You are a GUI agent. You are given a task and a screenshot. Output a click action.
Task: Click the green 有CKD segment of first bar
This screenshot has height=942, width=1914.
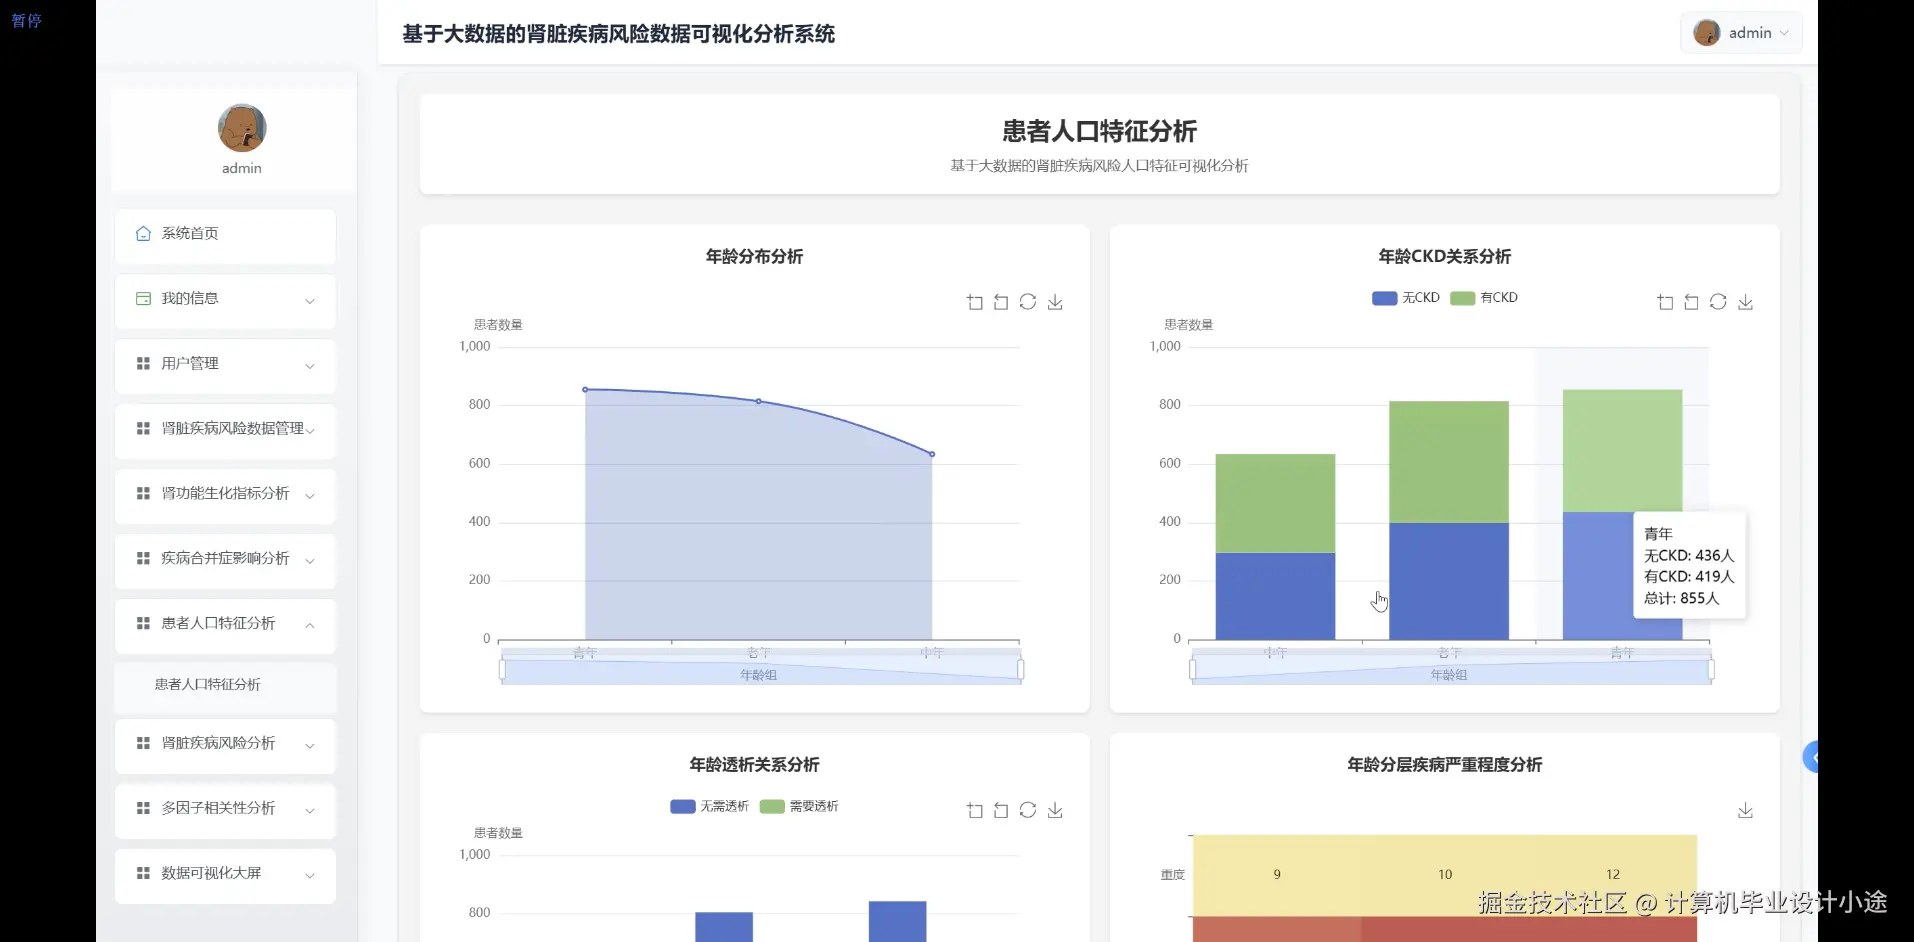click(x=1275, y=503)
